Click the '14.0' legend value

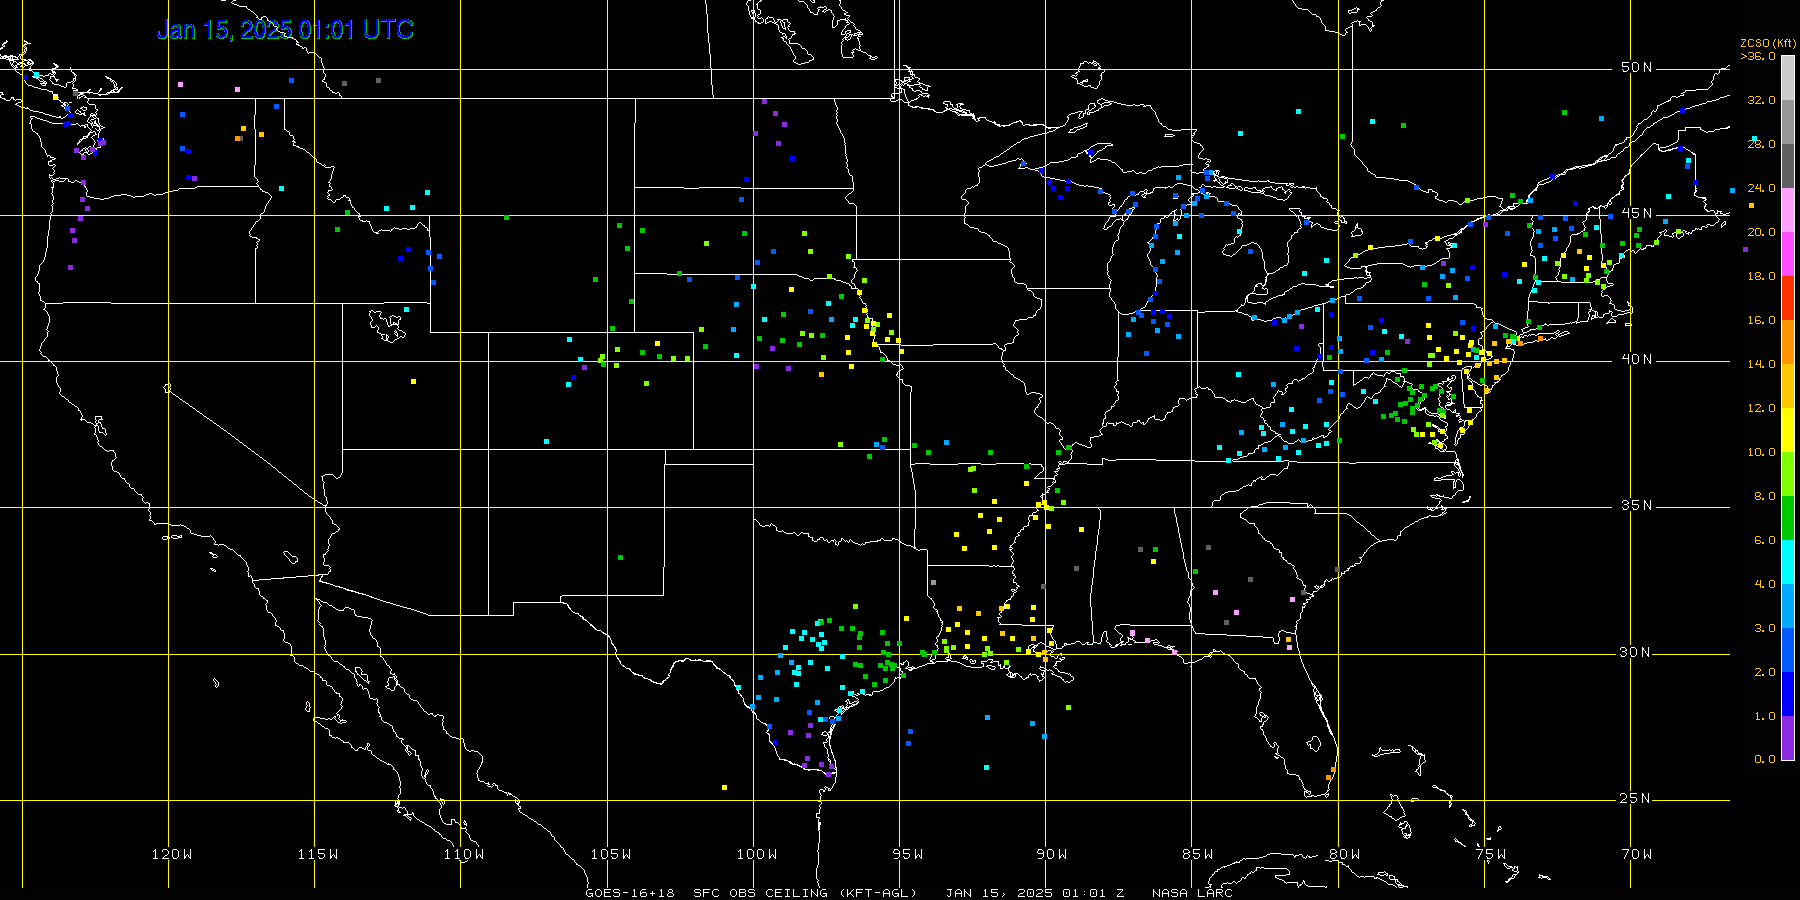[1761, 364]
